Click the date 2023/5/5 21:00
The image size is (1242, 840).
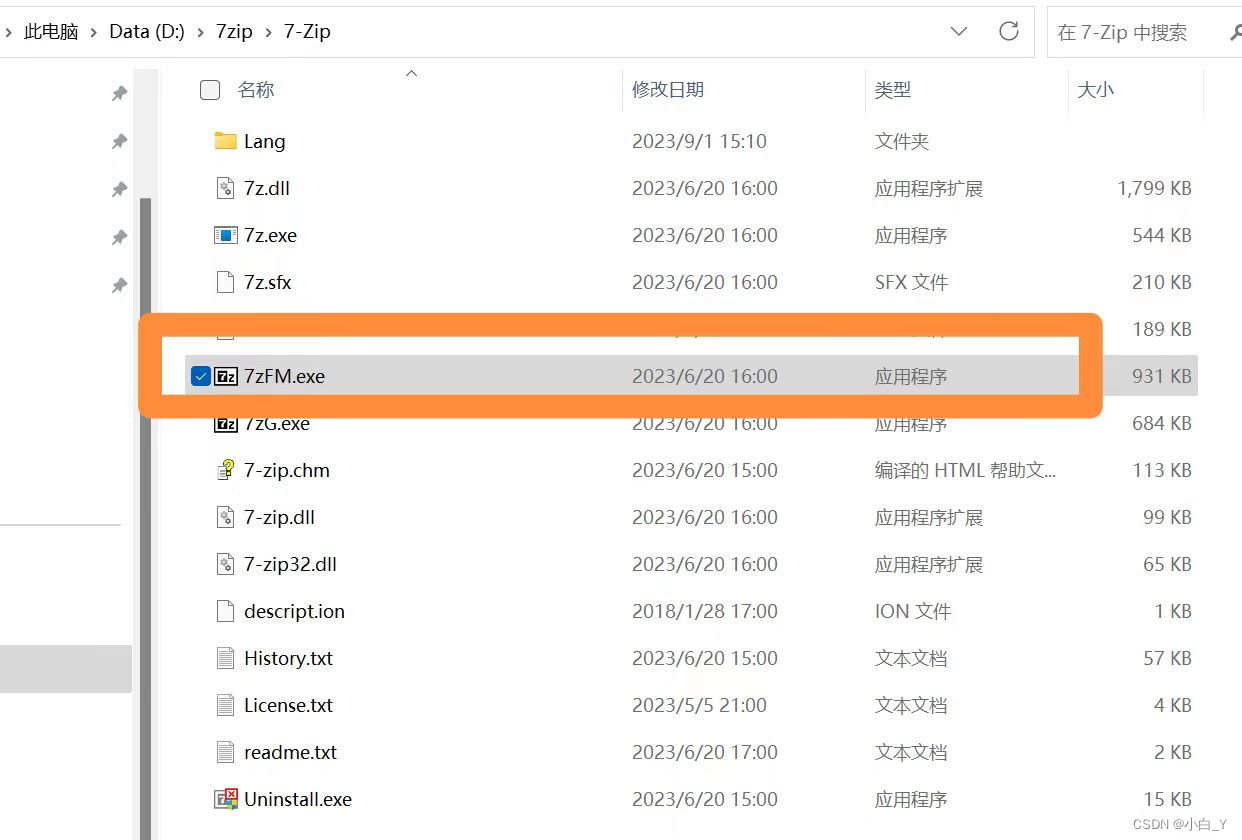[699, 705]
